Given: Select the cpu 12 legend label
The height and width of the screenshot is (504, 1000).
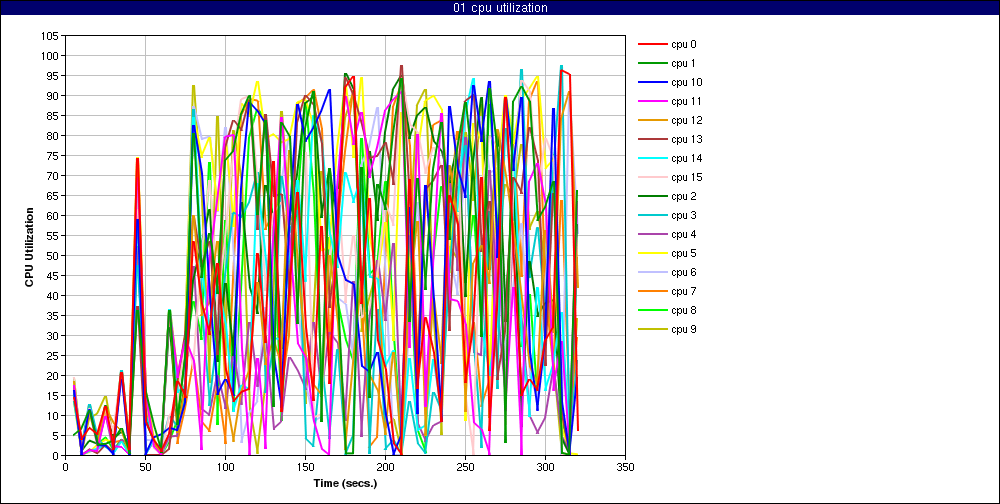Looking at the screenshot, I should pyautogui.click(x=686, y=121).
